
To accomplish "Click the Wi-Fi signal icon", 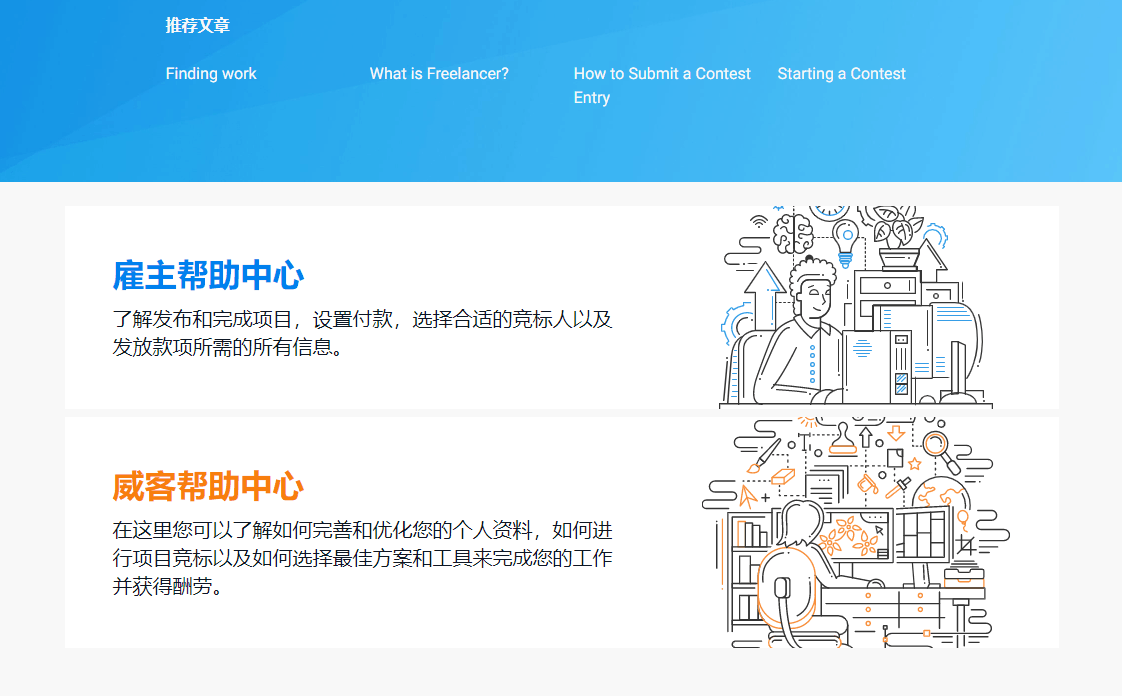I will [x=759, y=221].
